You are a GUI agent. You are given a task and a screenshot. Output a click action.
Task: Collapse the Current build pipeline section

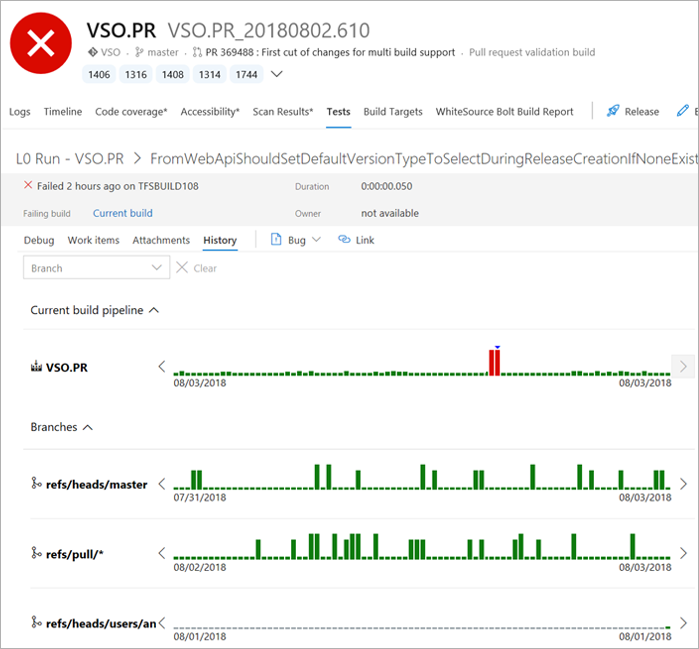pyautogui.click(x=154, y=310)
